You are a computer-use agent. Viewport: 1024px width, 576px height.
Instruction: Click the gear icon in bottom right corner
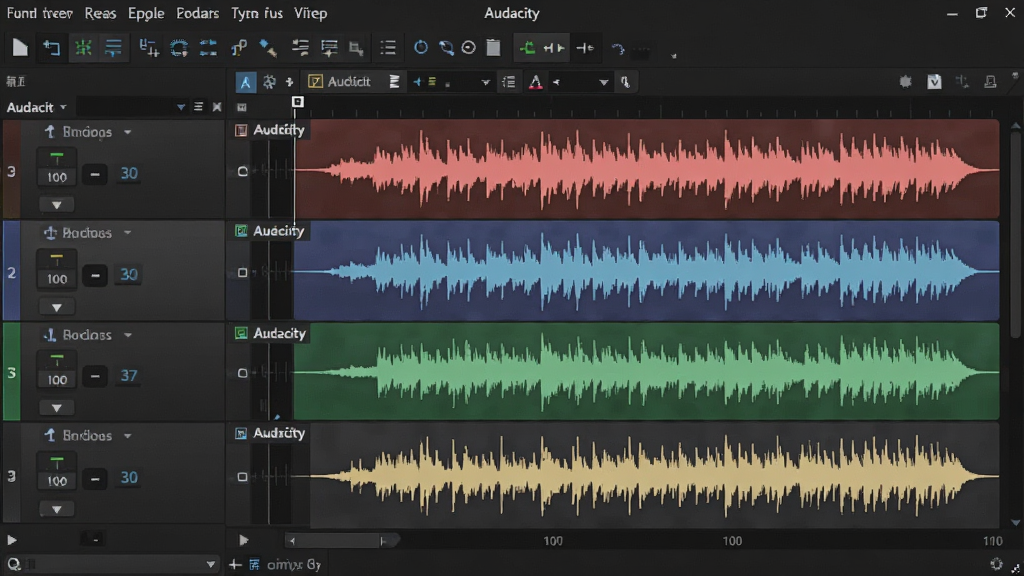(x=997, y=564)
